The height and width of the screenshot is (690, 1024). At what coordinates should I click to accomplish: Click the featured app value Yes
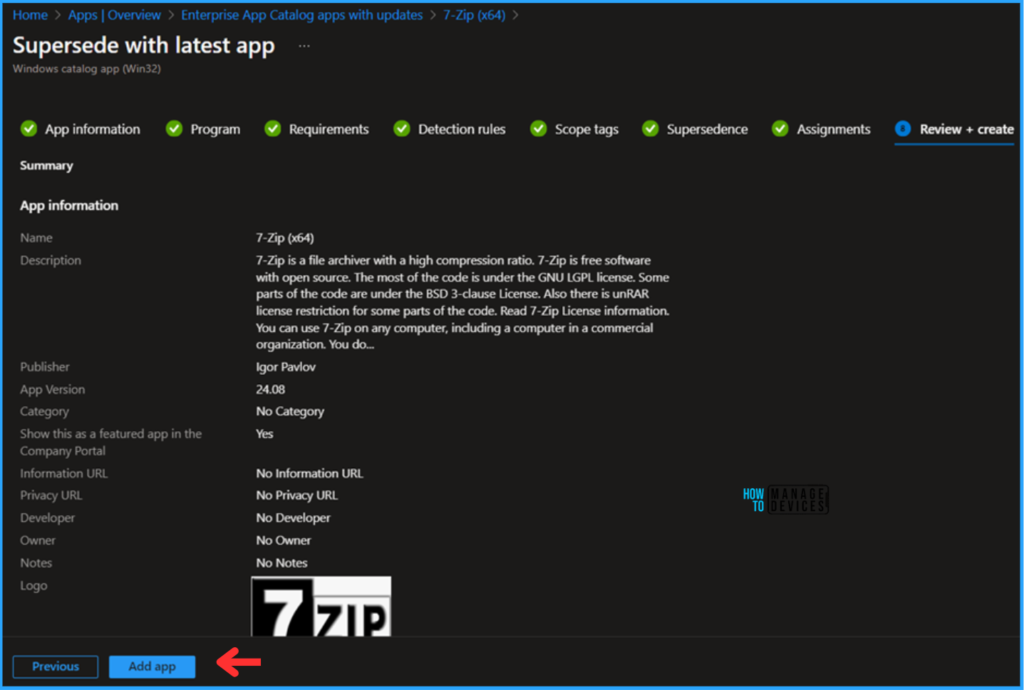pyautogui.click(x=264, y=433)
